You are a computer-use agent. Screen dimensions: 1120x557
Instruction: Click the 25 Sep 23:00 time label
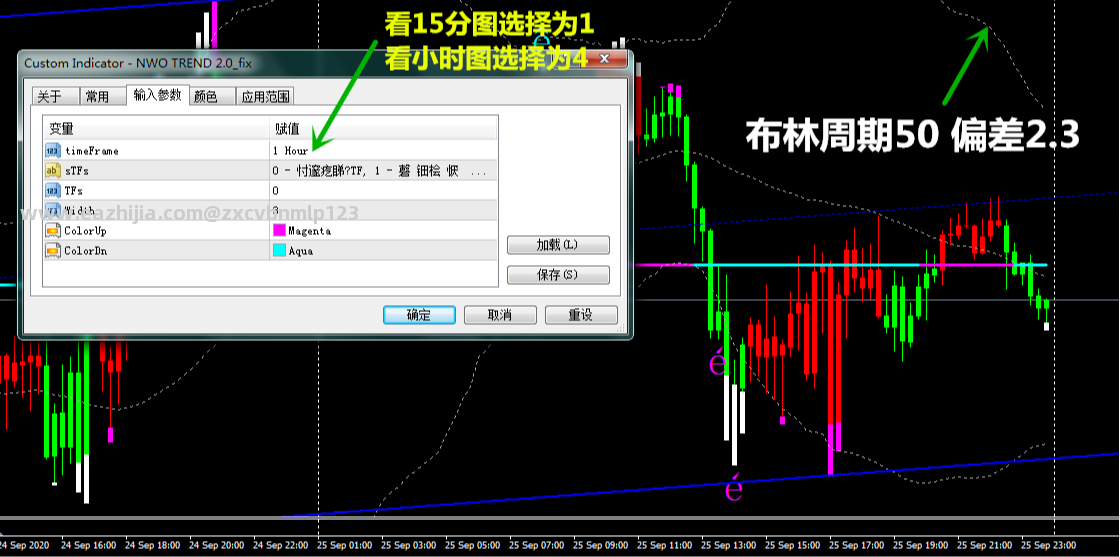(x=1047, y=546)
